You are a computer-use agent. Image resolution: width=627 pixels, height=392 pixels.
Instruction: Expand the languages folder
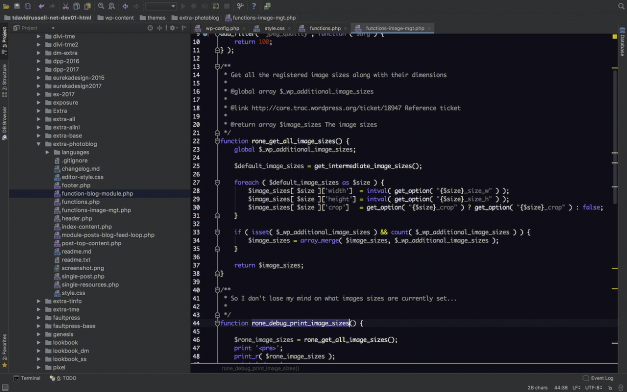click(x=47, y=152)
